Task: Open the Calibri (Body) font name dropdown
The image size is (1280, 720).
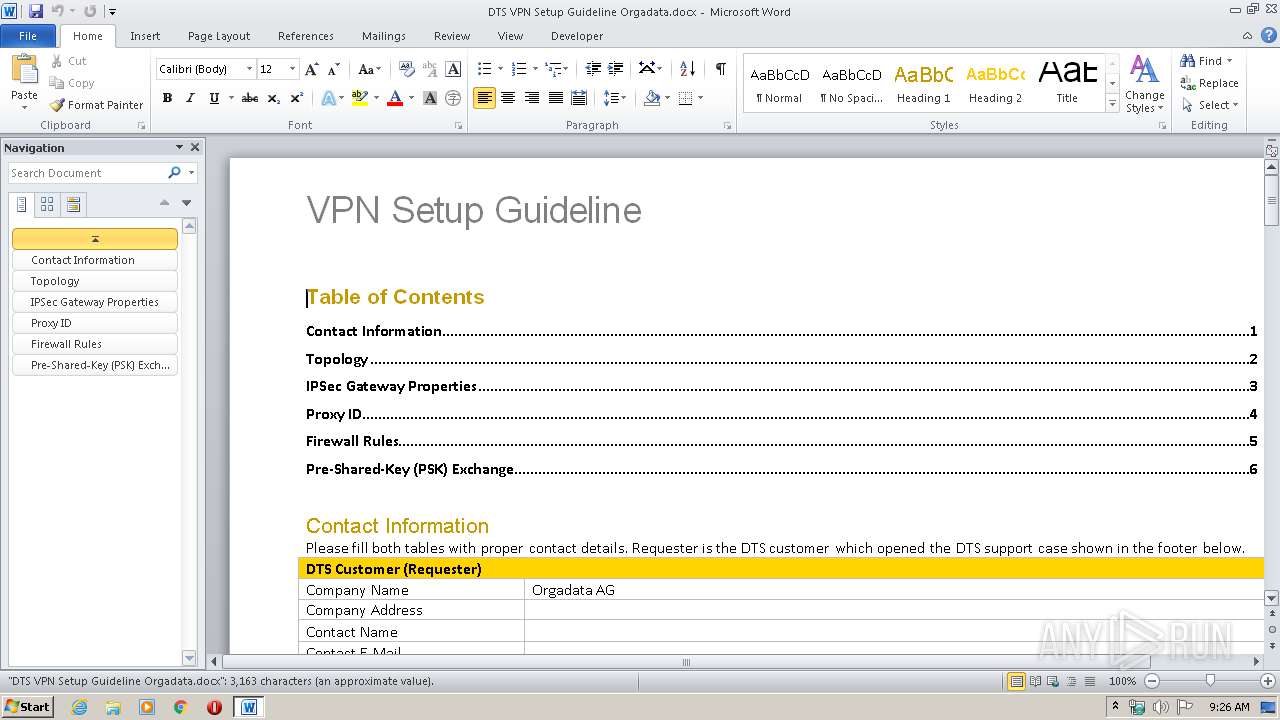Action: 249,69
